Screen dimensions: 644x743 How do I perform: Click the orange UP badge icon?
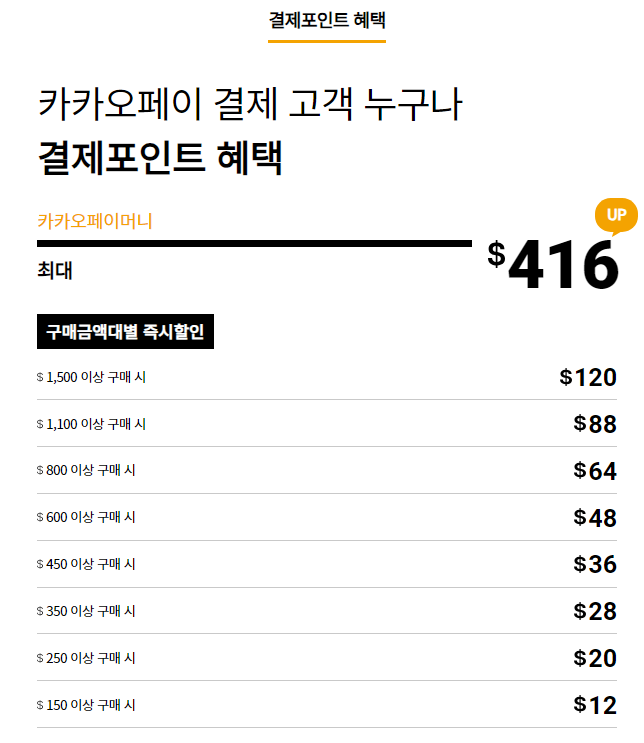pos(616,215)
